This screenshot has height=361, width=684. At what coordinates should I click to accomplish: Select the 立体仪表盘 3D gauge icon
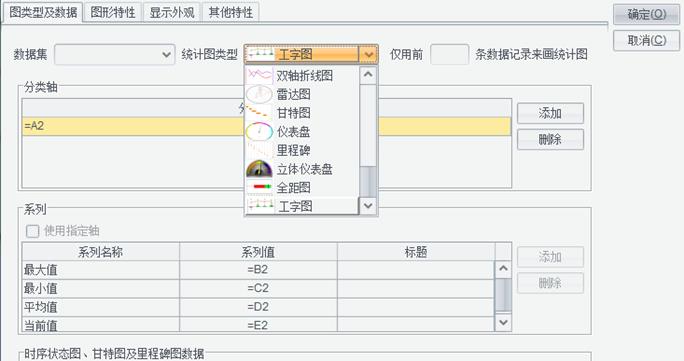[260, 169]
